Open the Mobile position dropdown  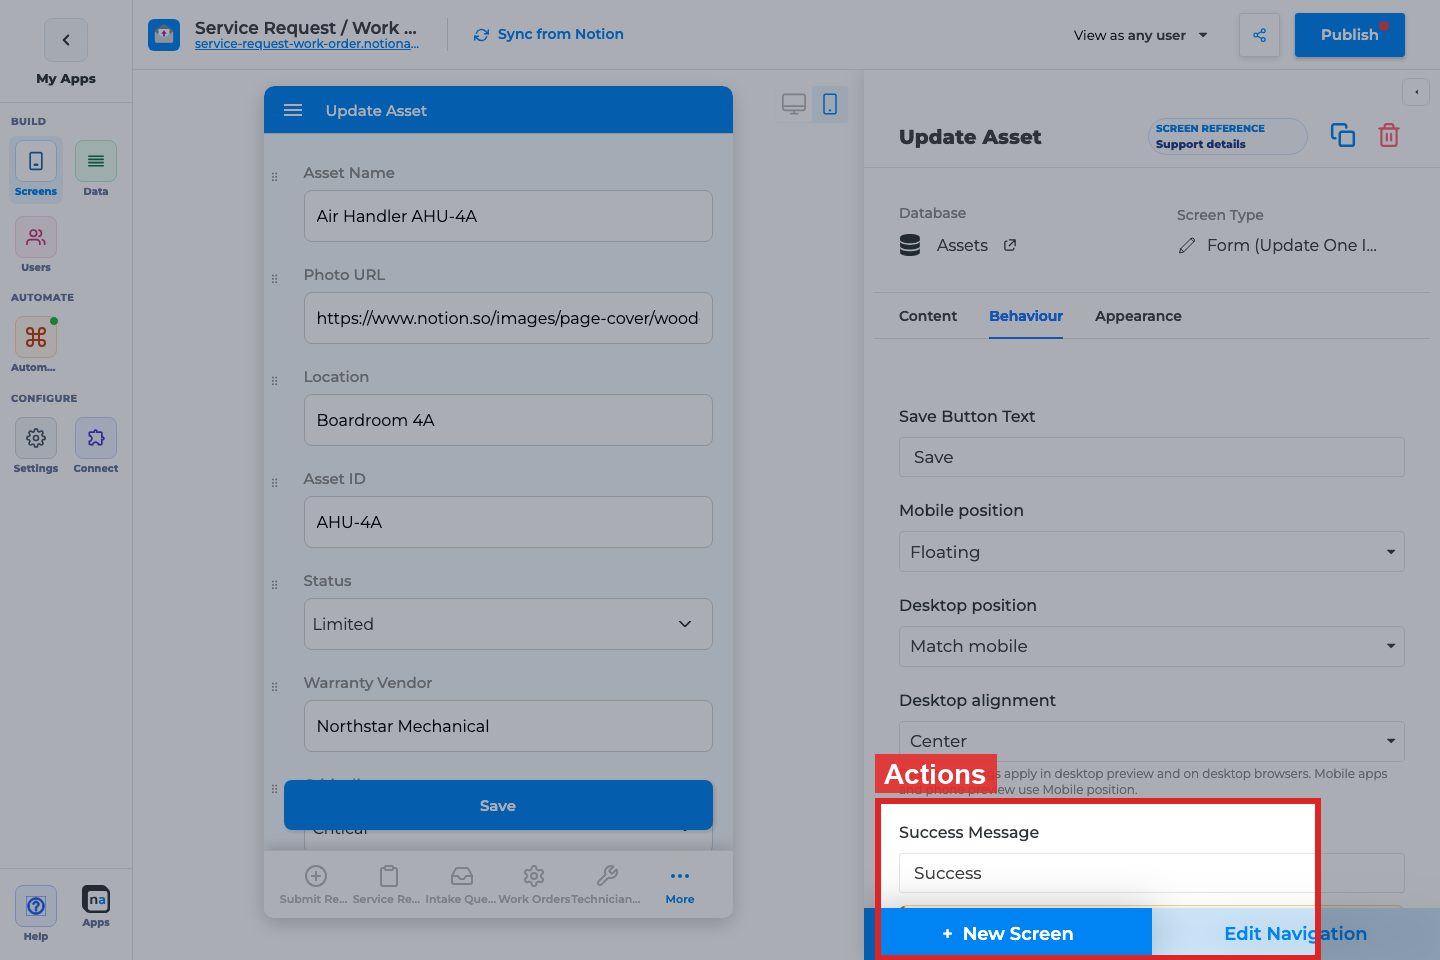pos(1152,552)
